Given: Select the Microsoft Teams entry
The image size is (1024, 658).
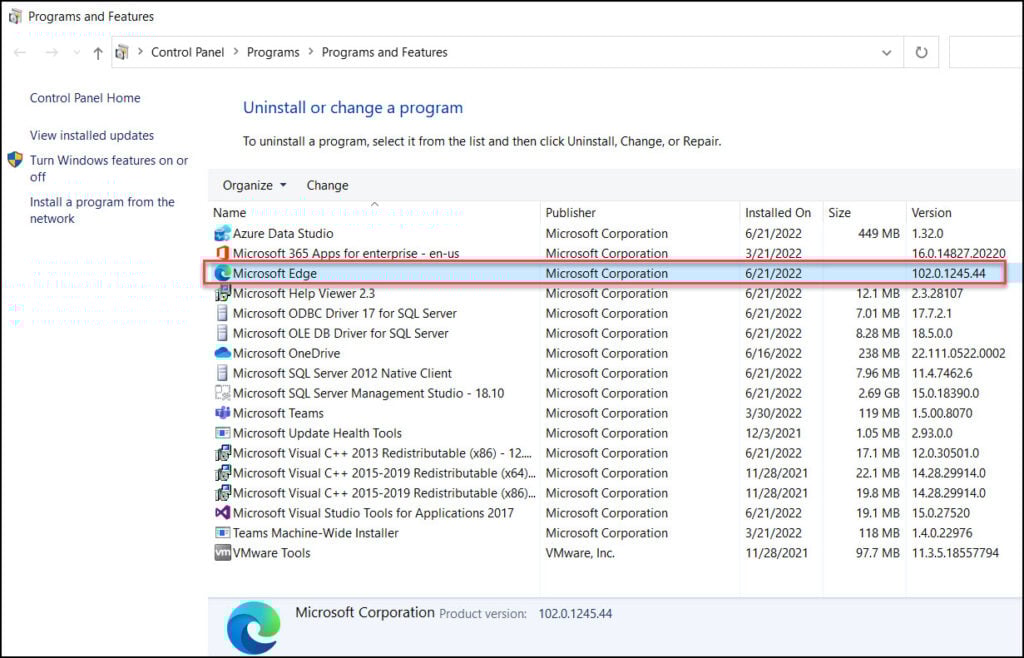Looking at the screenshot, I should pyautogui.click(x=278, y=413).
